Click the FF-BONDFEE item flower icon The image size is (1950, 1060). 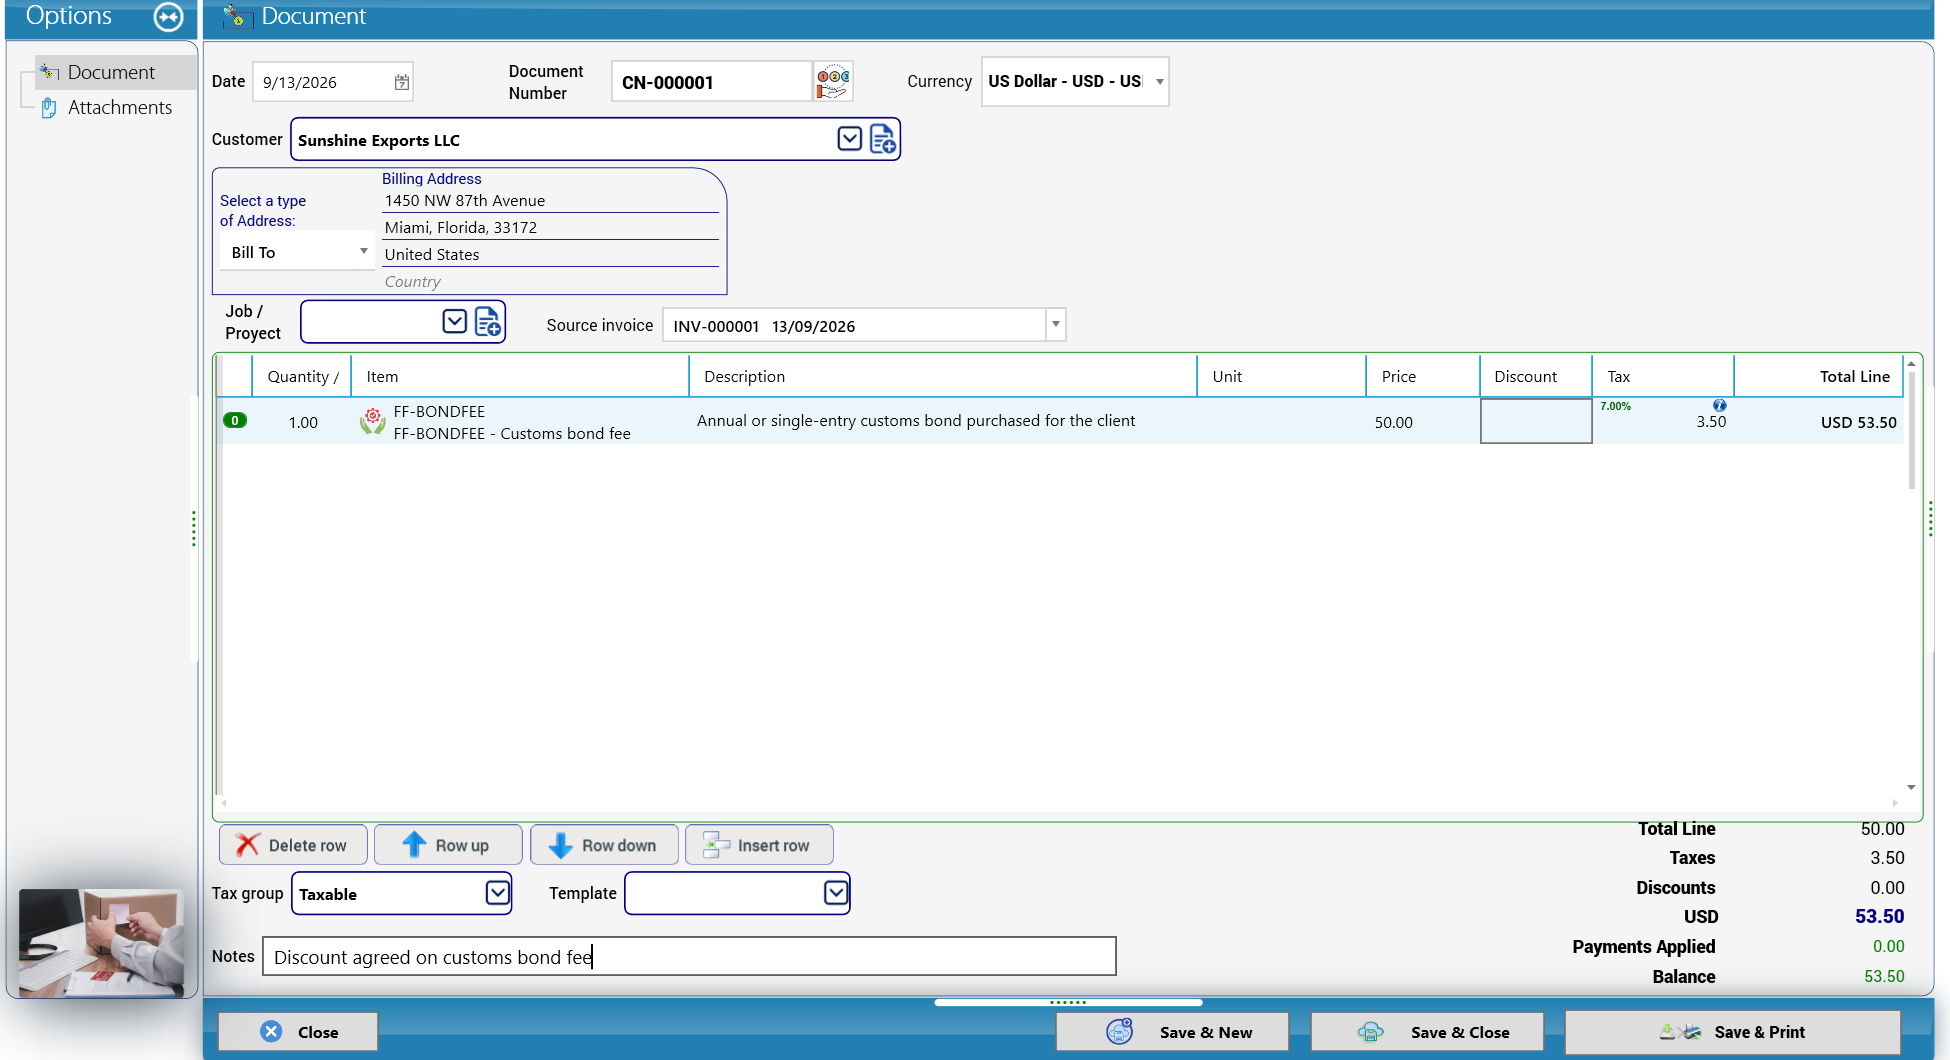click(372, 421)
